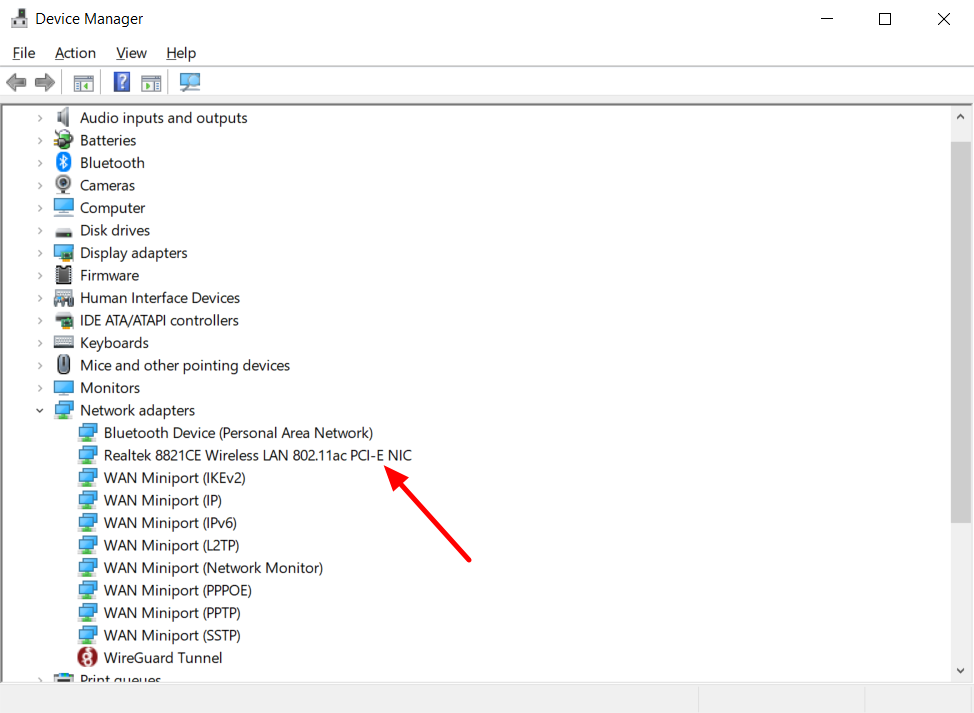
Task: Click the Forward arrow in the toolbar
Action: pyautogui.click(x=44, y=82)
